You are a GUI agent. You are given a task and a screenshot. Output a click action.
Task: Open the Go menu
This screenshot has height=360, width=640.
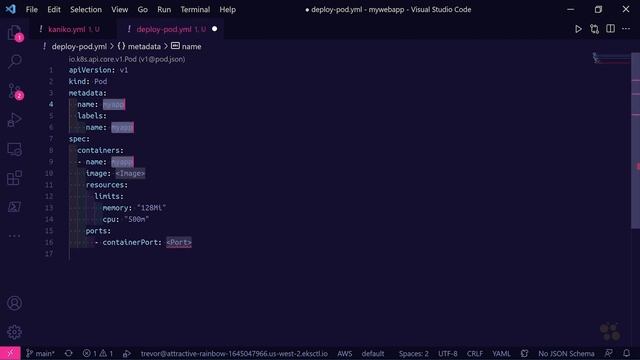(x=142, y=9)
